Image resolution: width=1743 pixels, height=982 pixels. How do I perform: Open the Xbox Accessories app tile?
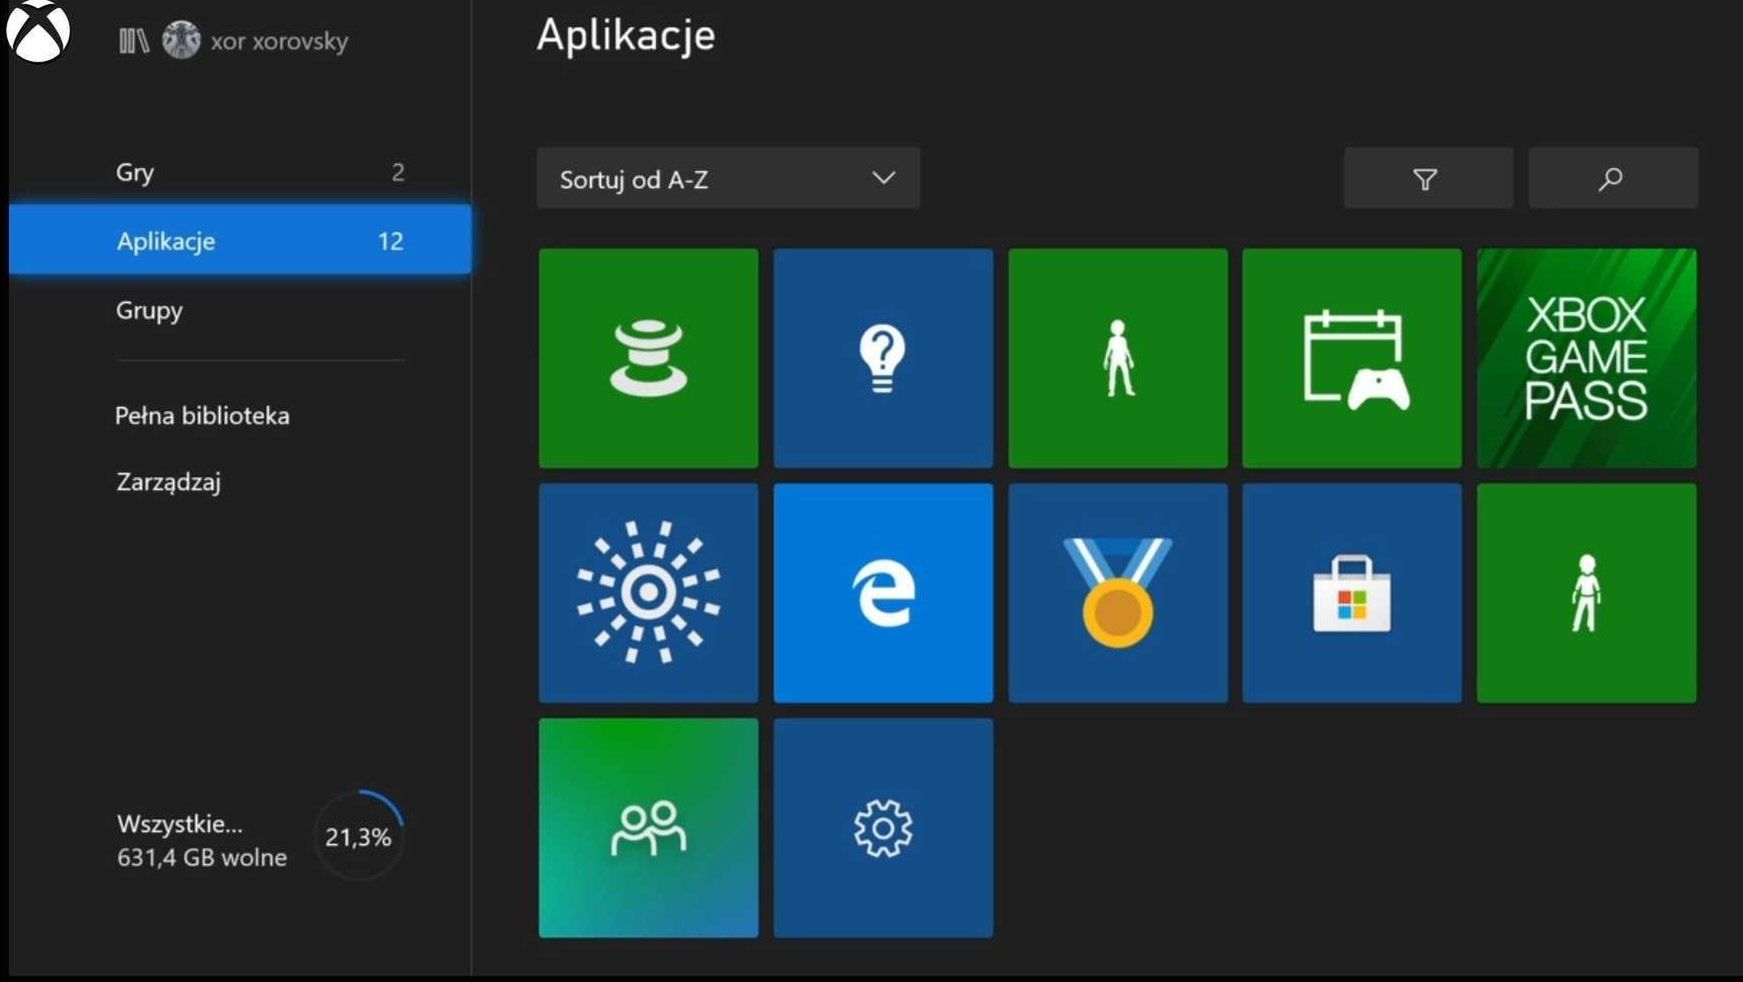click(x=648, y=358)
